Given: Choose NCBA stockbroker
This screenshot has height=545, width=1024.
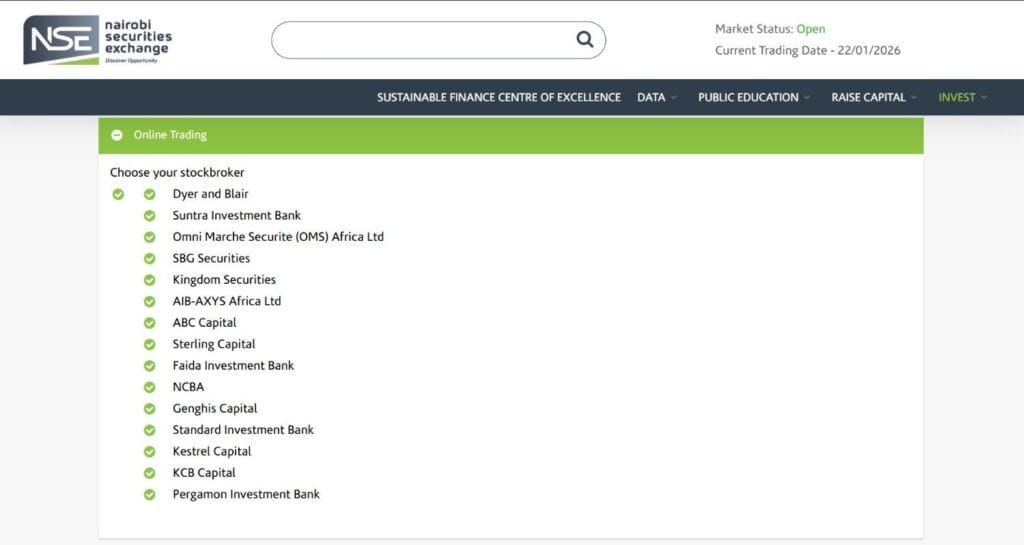Looking at the screenshot, I should pyautogui.click(x=188, y=387).
